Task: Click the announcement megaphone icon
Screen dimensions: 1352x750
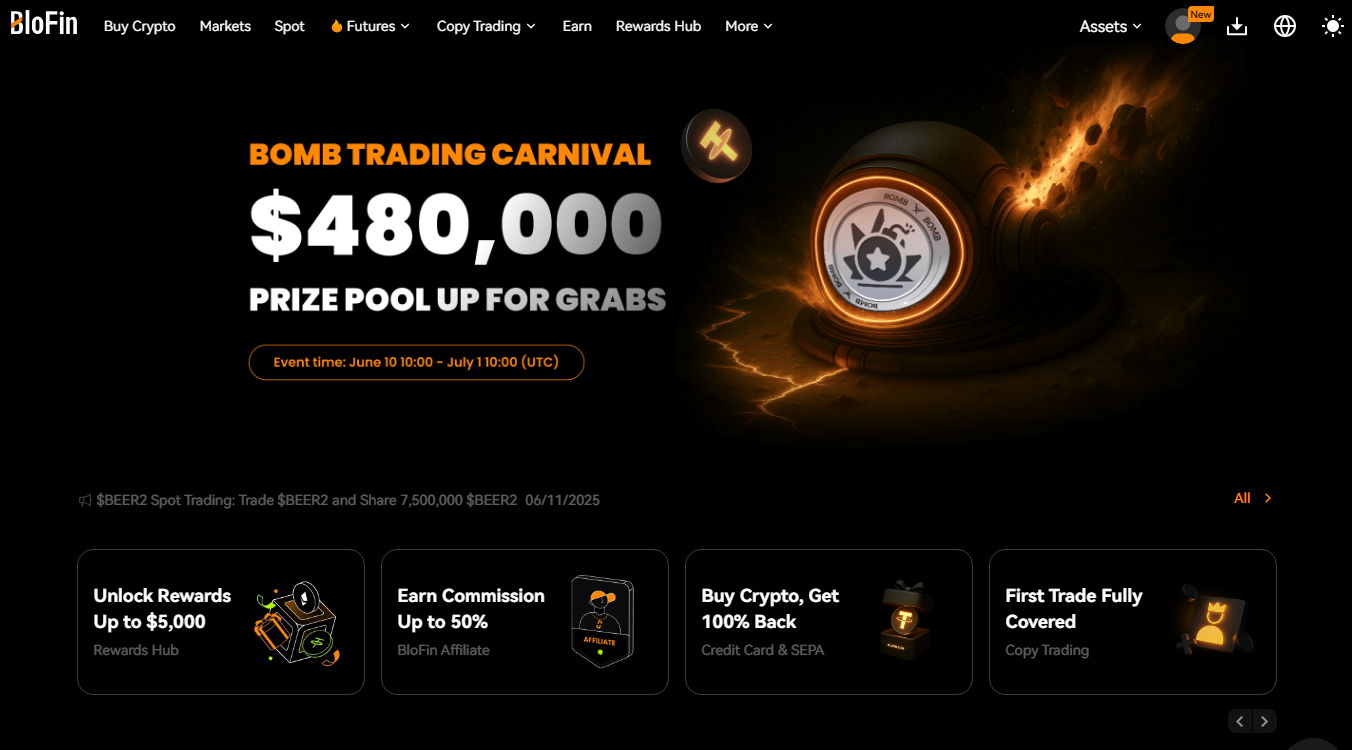Action: [x=85, y=500]
